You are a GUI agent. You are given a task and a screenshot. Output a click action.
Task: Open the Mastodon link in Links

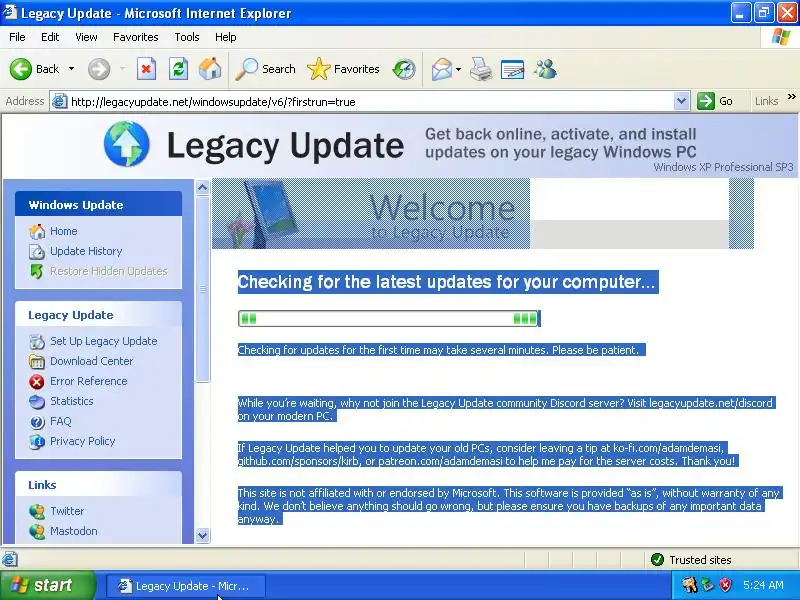(74, 531)
